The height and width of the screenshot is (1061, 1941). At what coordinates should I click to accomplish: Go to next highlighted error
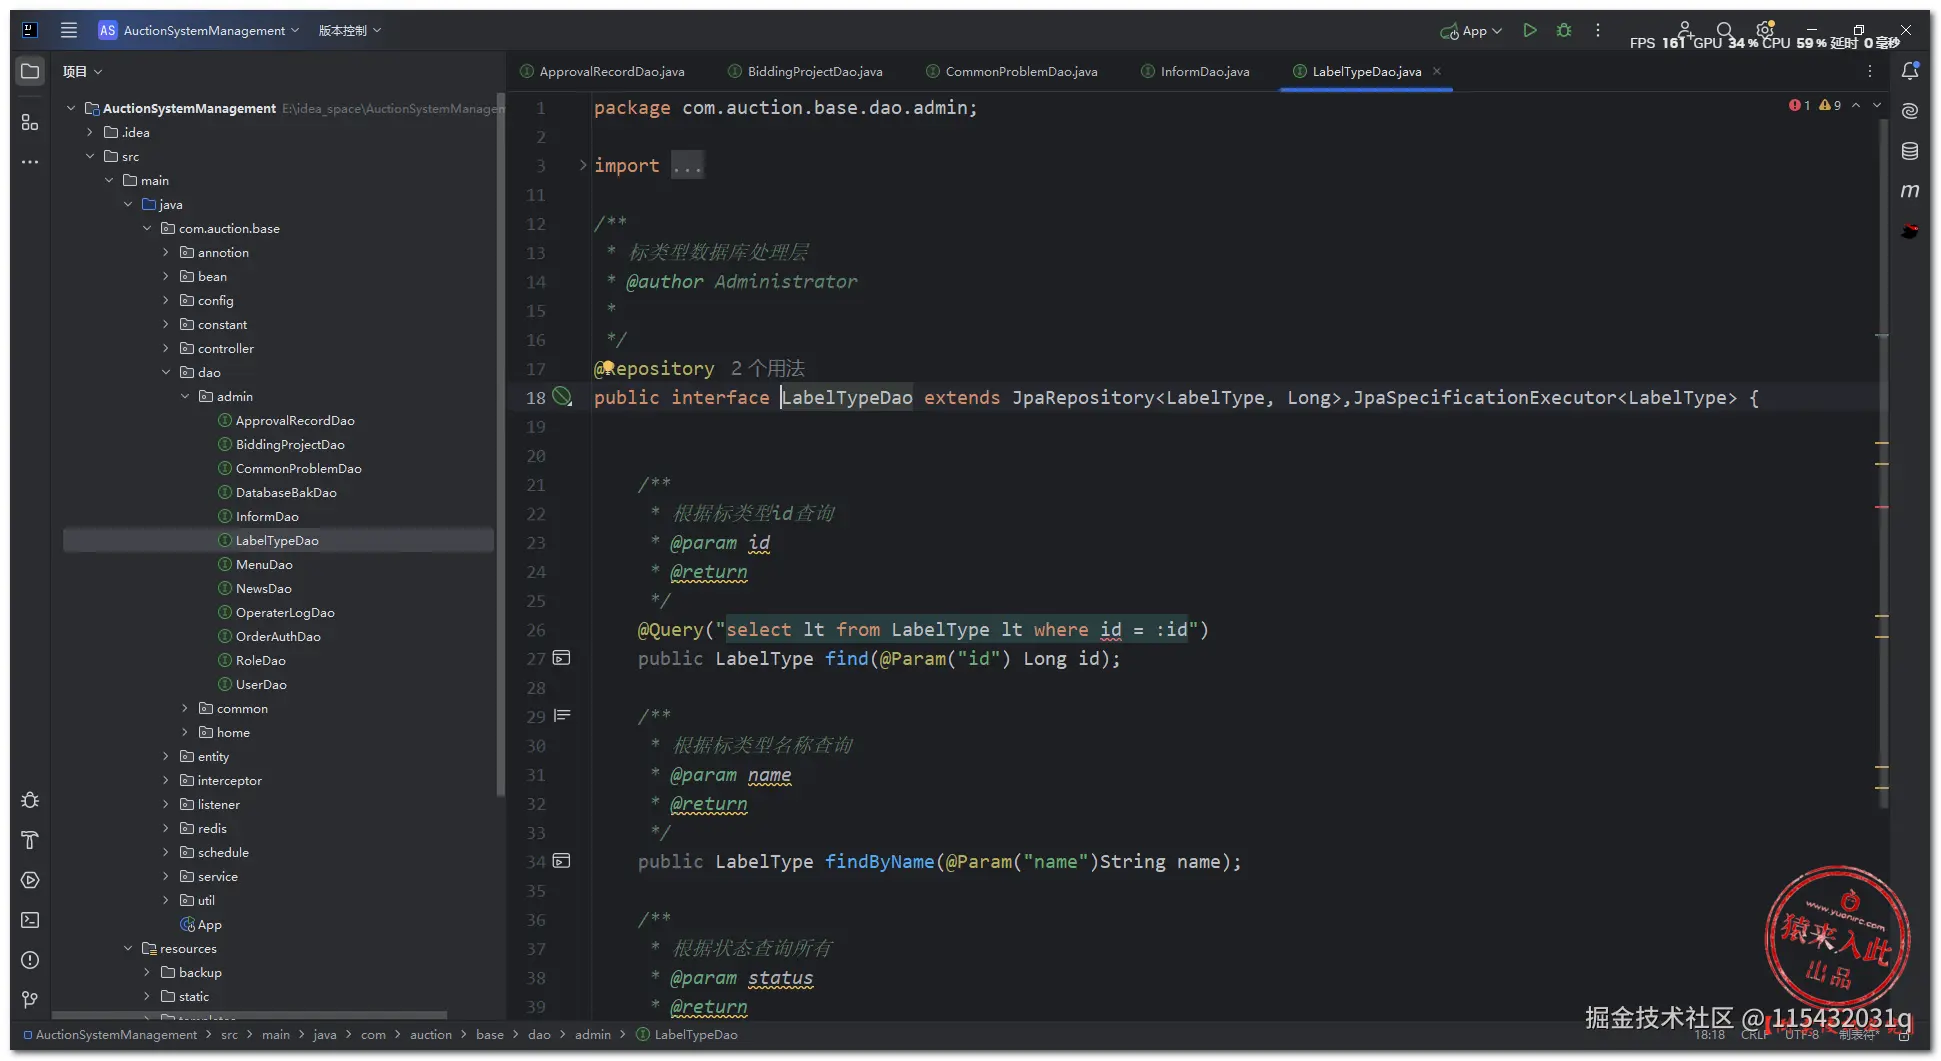click(x=1877, y=105)
